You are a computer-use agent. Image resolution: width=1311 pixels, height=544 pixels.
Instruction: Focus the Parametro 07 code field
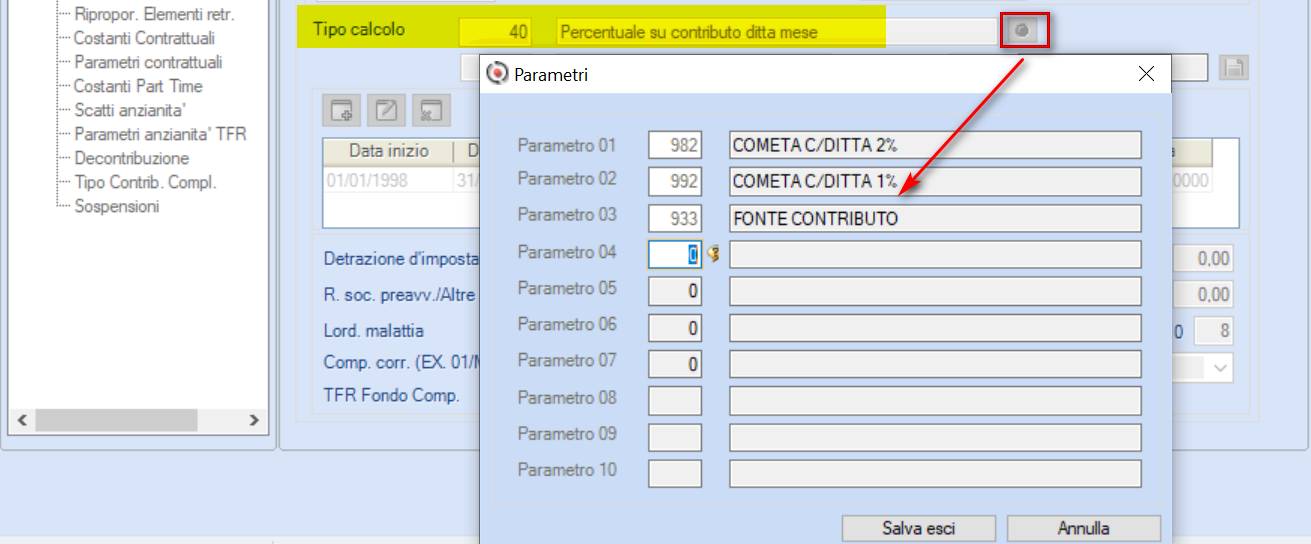point(675,364)
